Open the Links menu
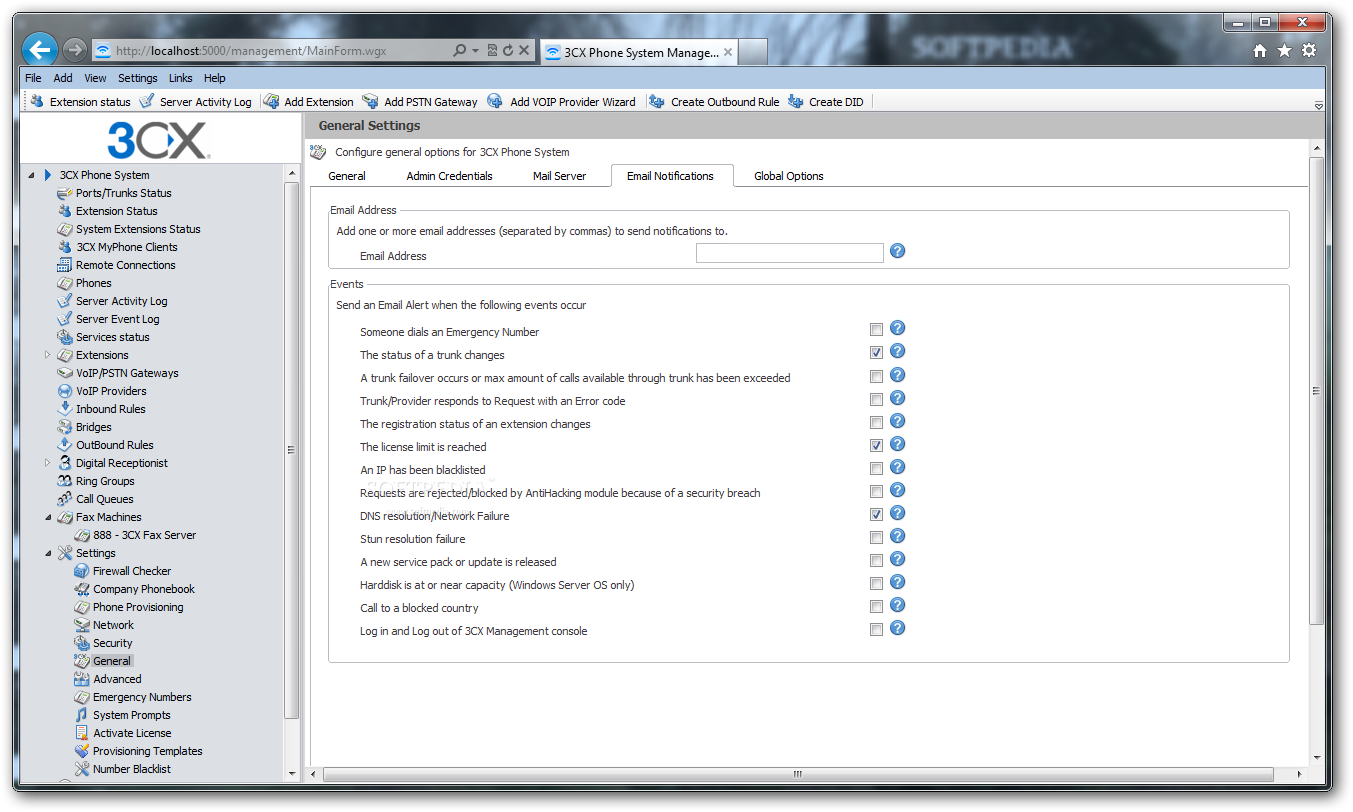1353x812 pixels. [x=181, y=78]
